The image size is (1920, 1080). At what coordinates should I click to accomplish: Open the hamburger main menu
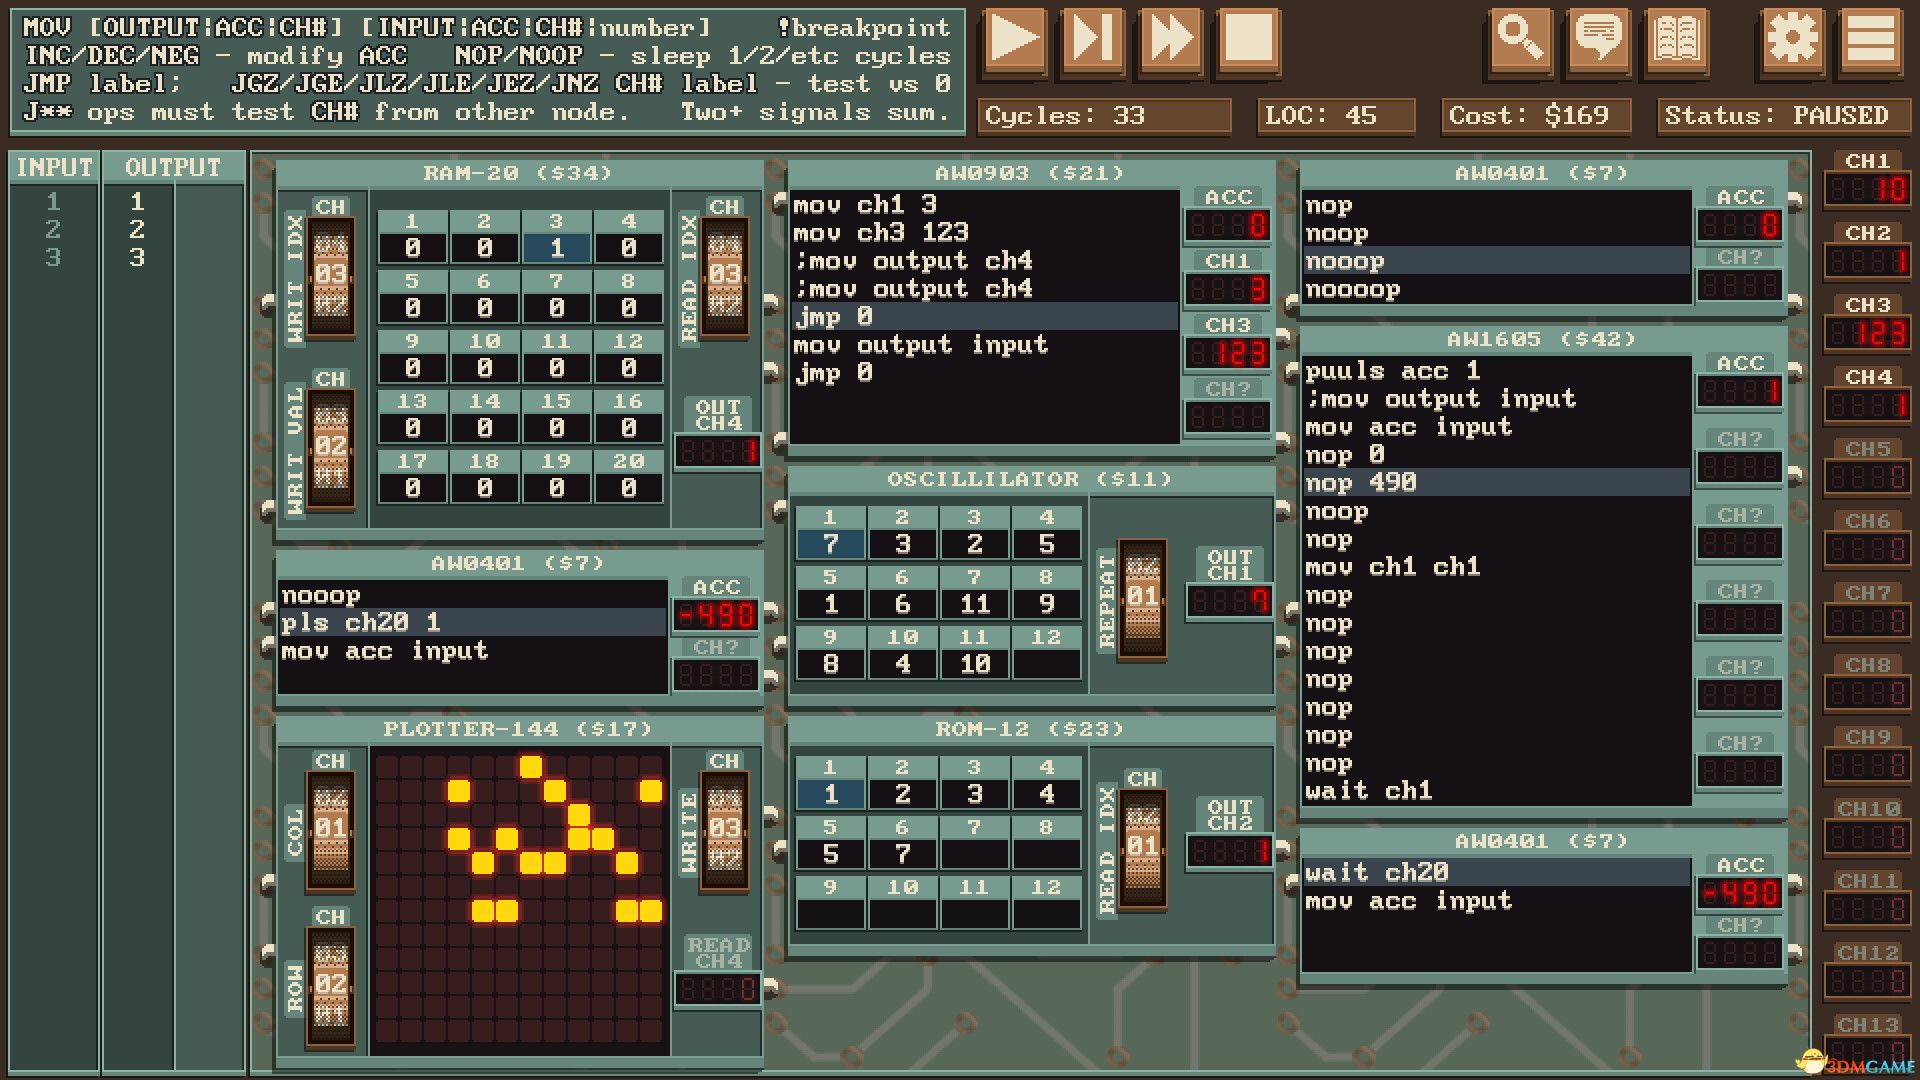pos(1869,42)
